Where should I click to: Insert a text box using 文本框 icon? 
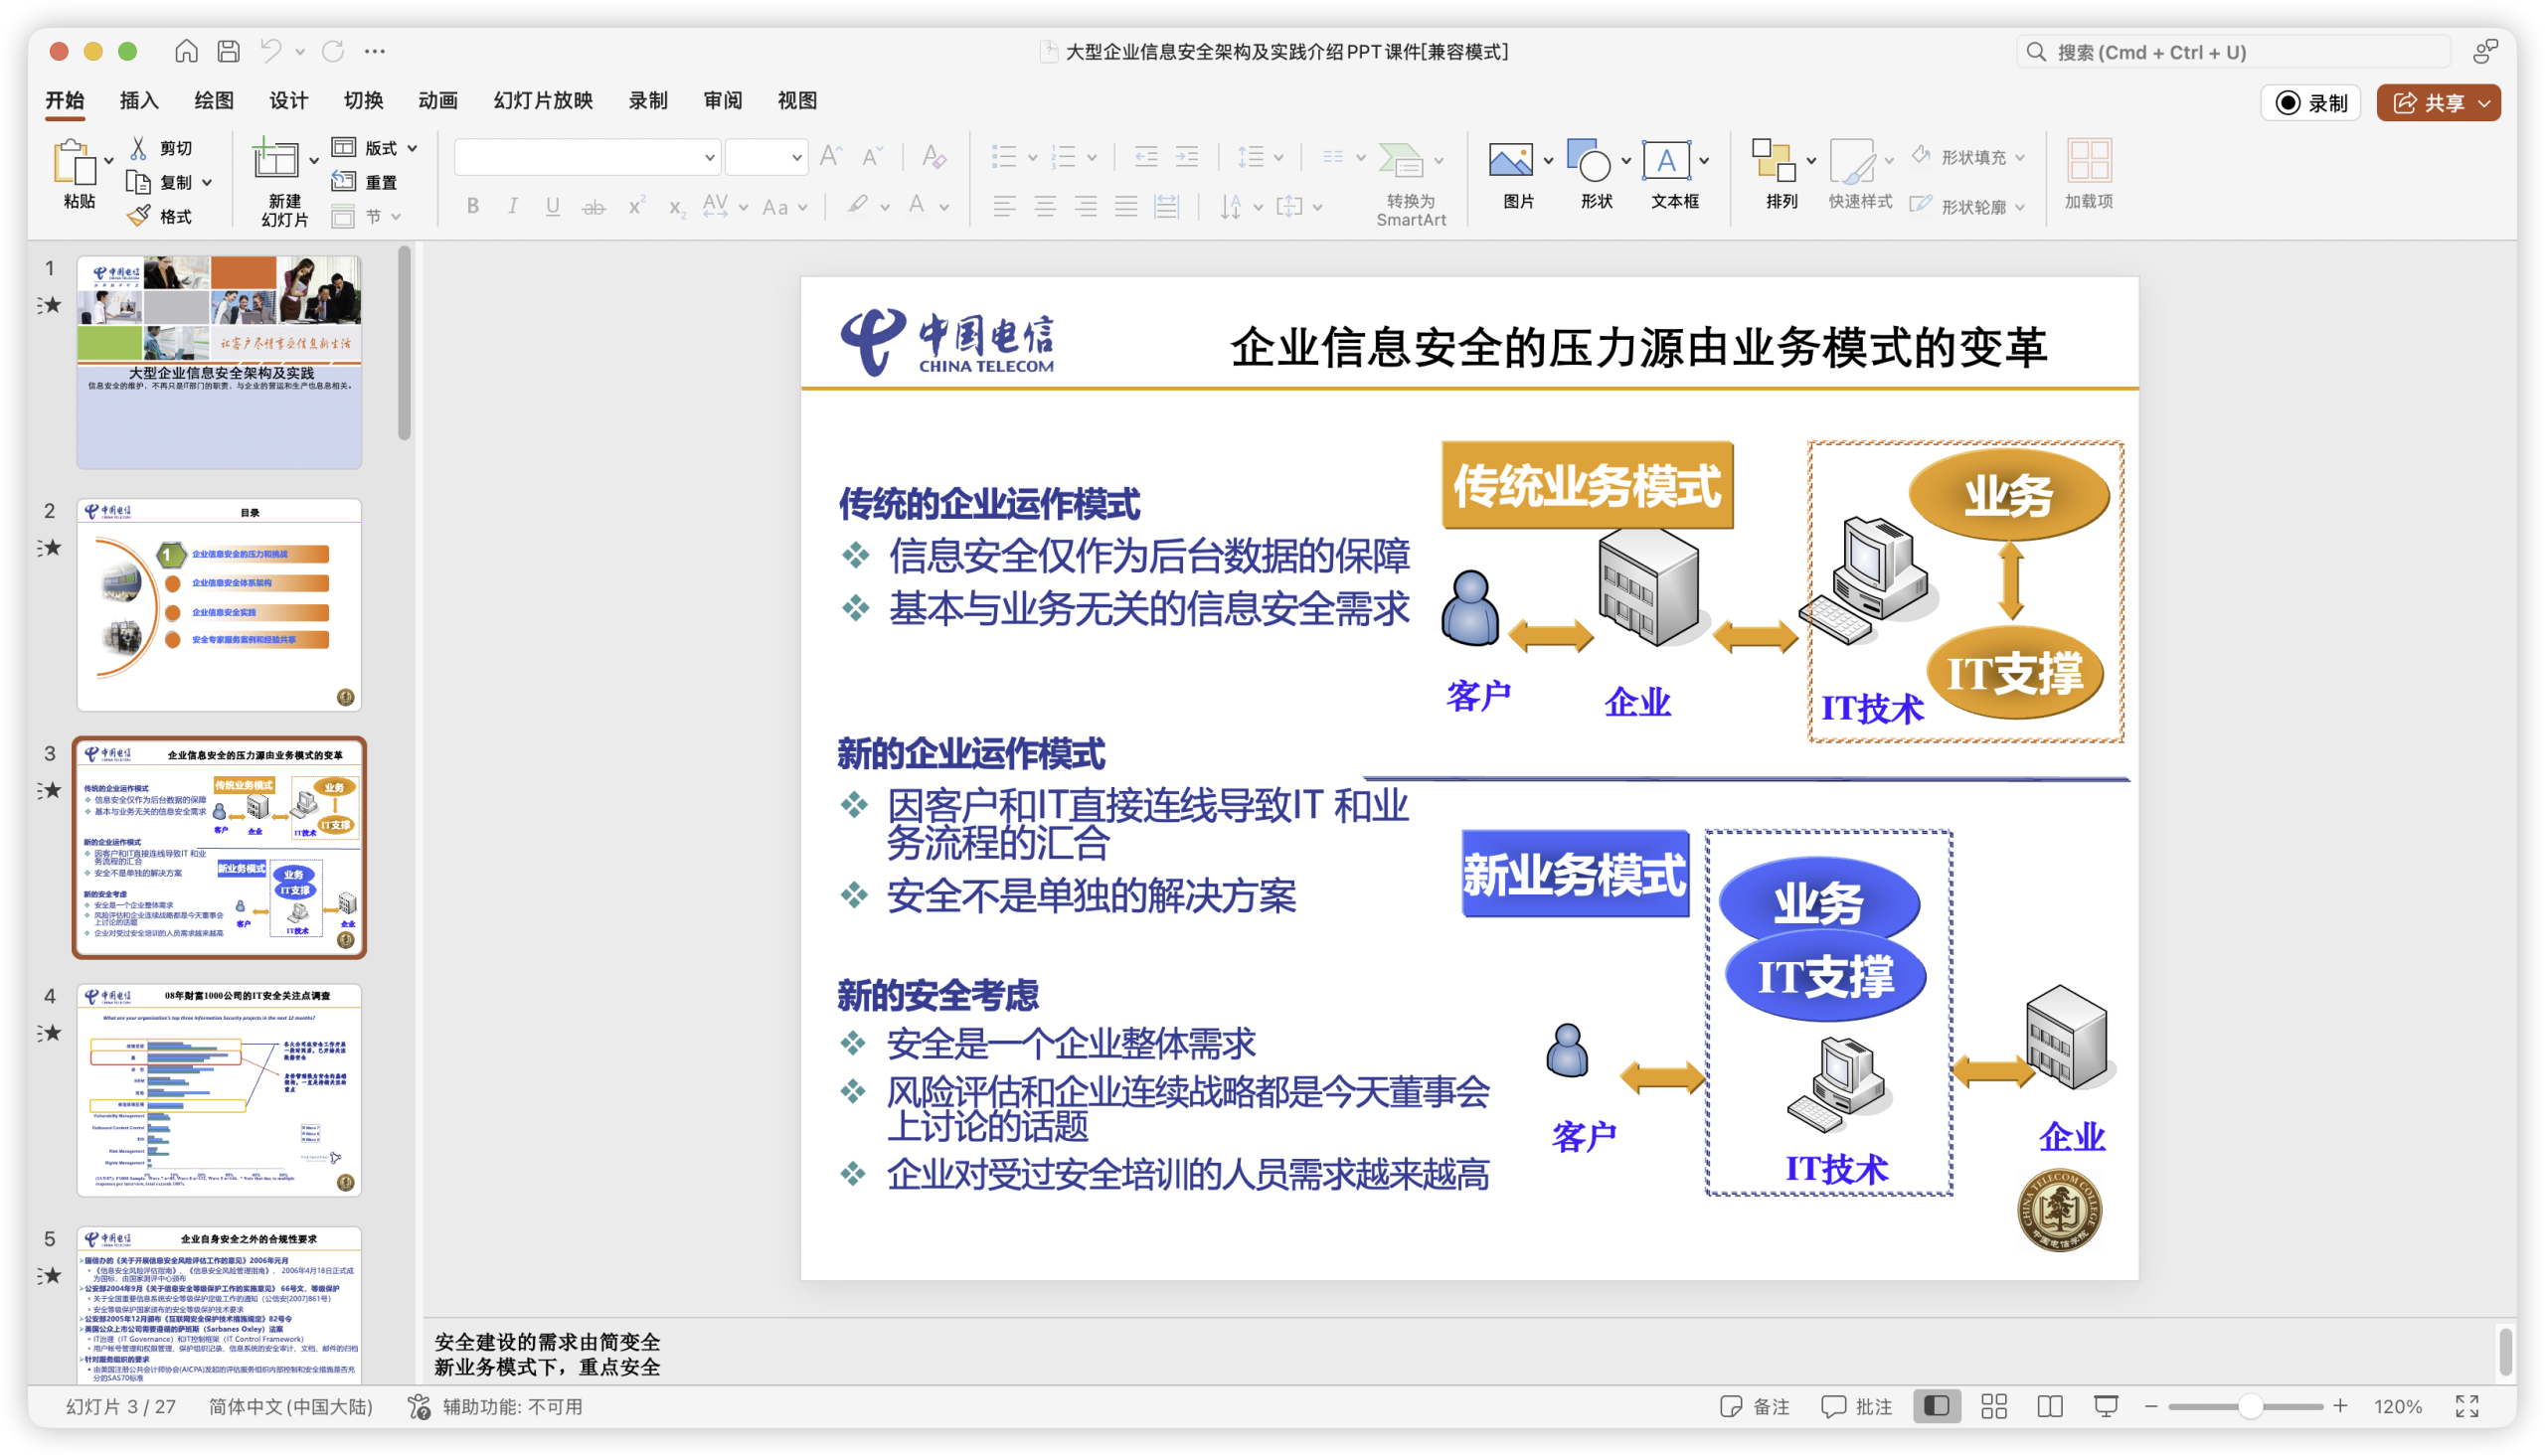[1667, 161]
